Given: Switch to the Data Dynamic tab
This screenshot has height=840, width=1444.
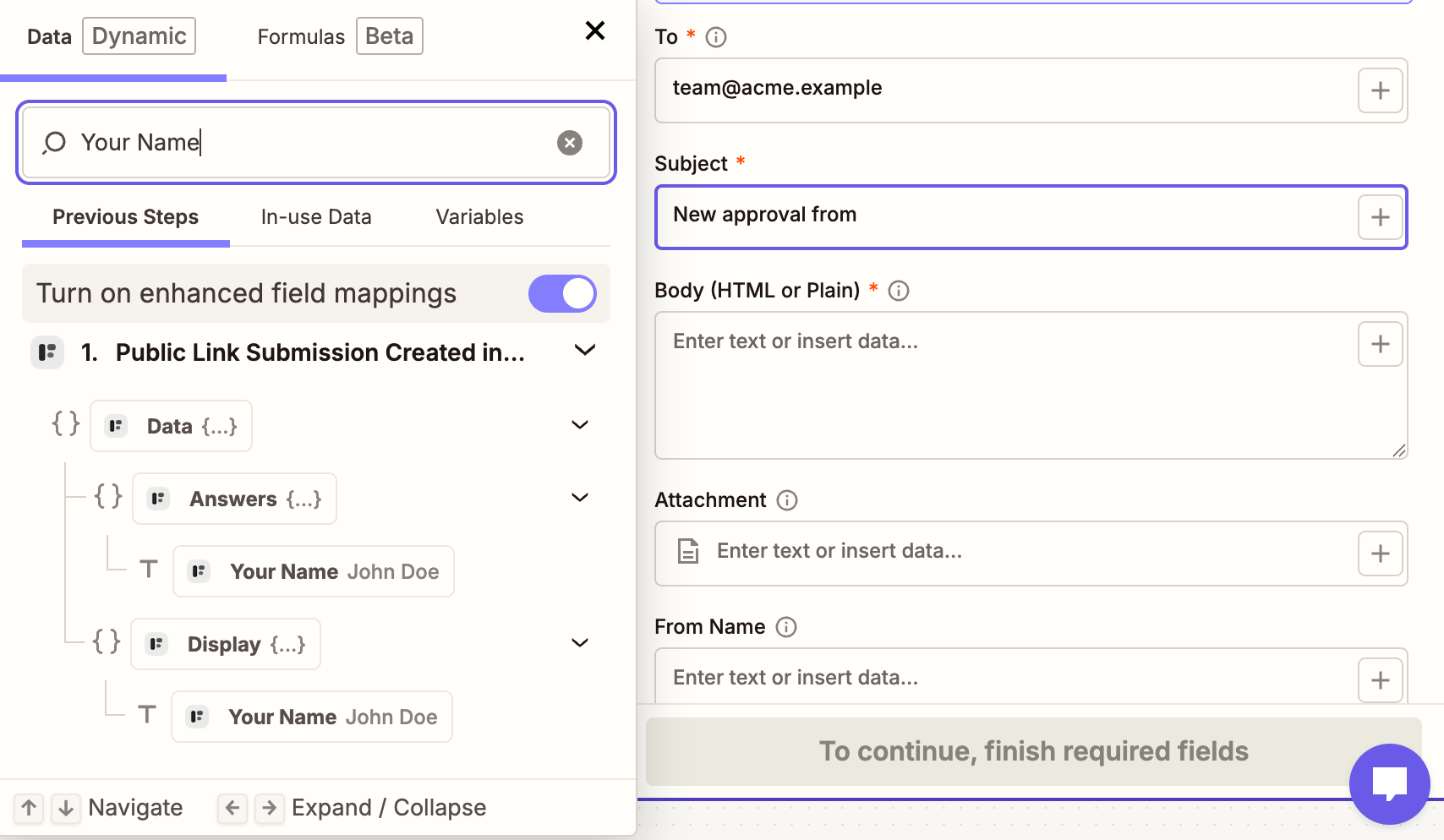Looking at the screenshot, I should pos(111,37).
